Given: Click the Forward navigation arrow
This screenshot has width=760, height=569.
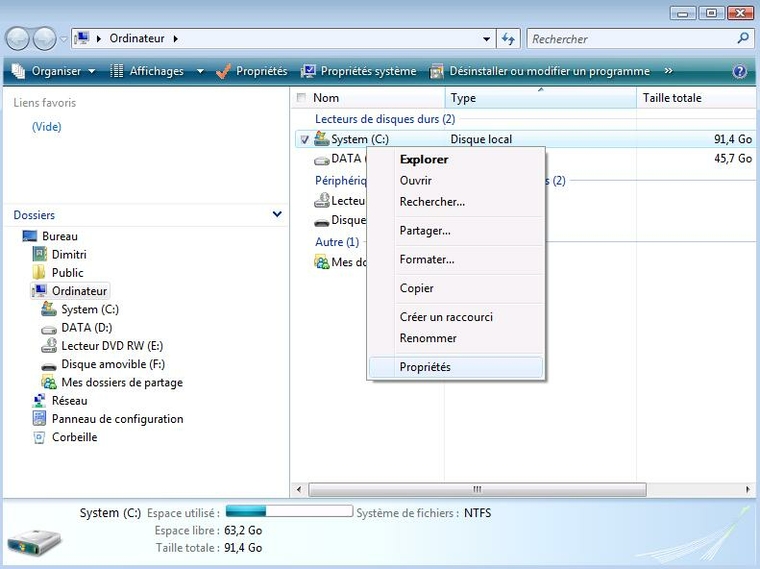Looking at the screenshot, I should pos(45,38).
